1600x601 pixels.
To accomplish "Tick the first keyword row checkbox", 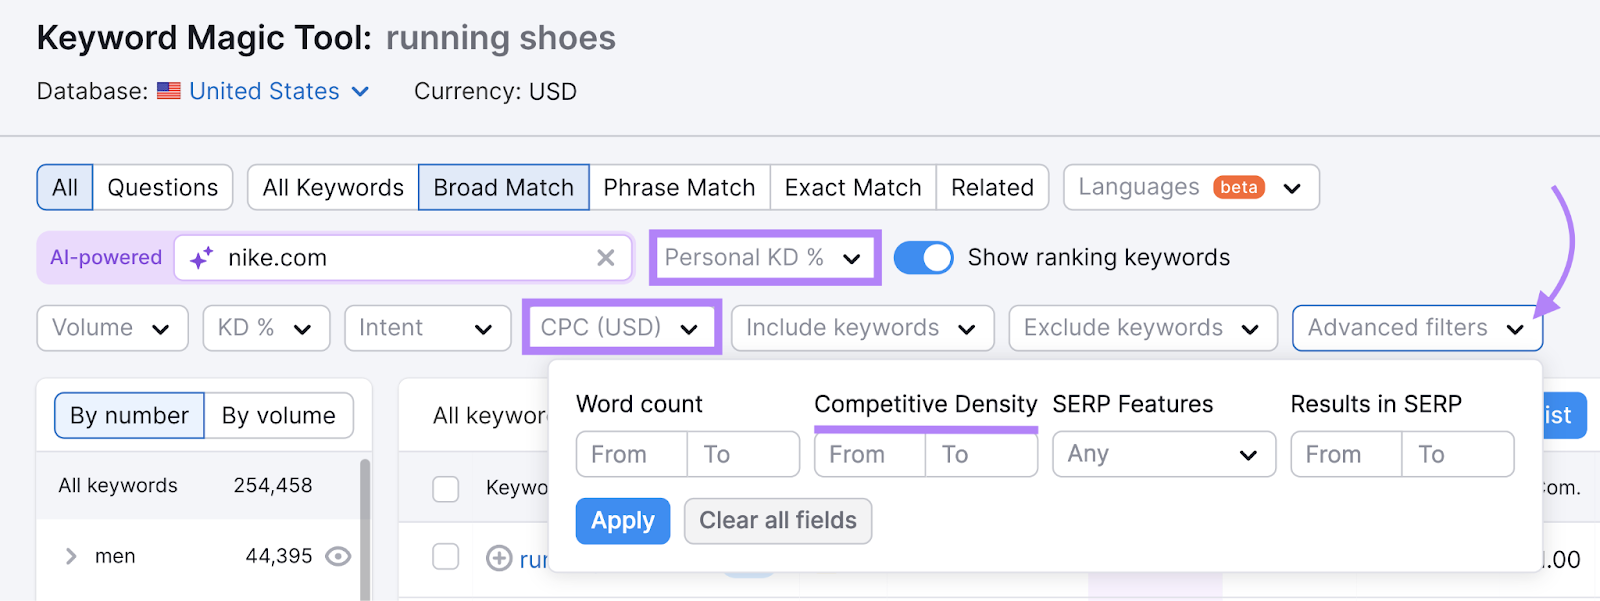I will pos(445,556).
